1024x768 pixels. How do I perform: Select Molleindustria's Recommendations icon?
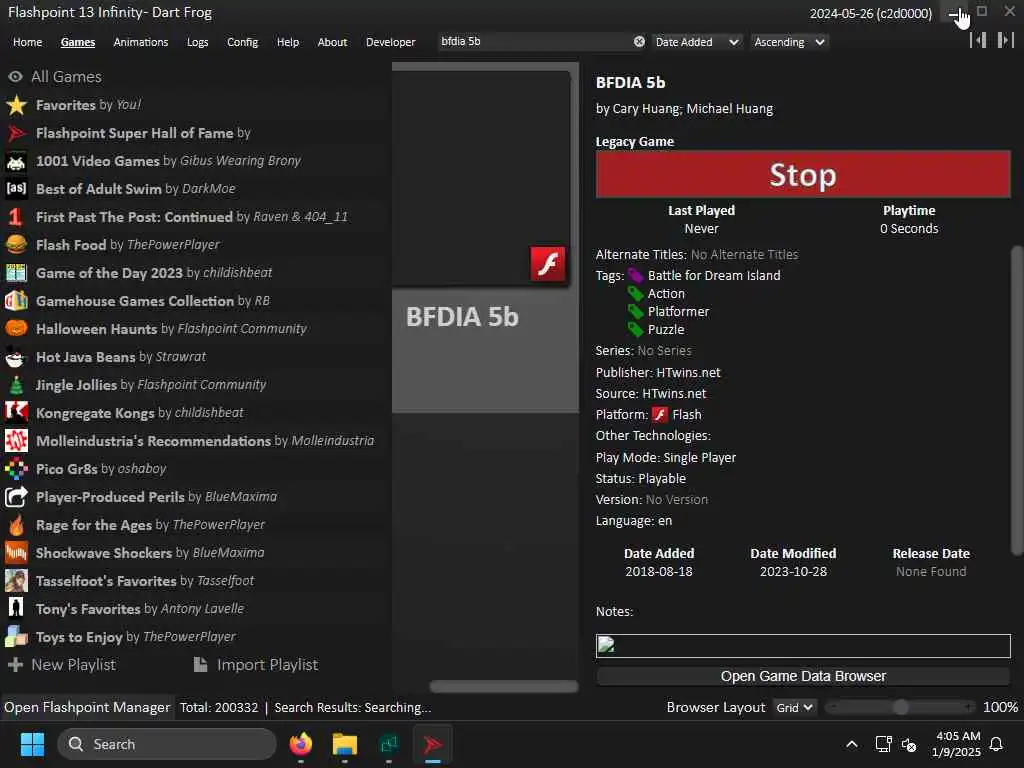click(16, 441)
